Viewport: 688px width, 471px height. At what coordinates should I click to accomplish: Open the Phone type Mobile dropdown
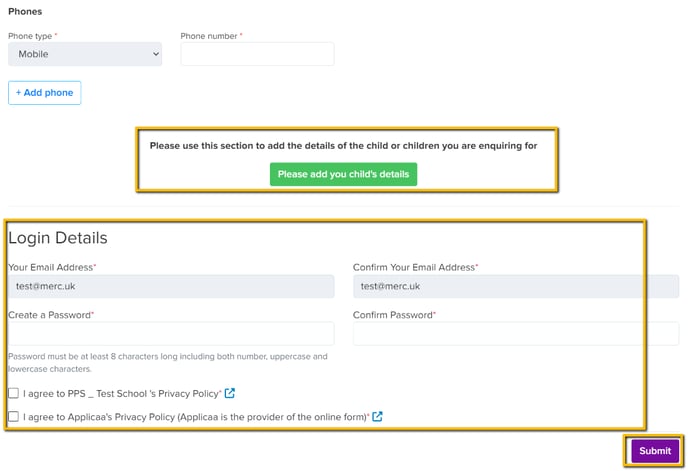point(85,54)
